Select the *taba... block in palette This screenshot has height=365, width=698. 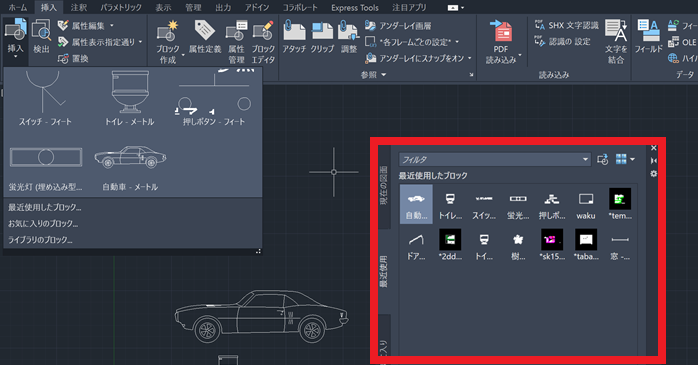tap(586, 246)
